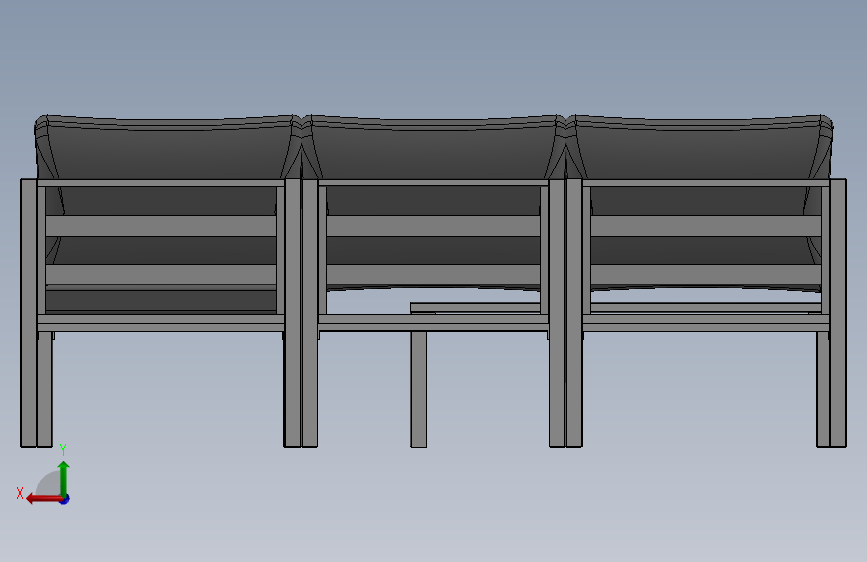Select the lower back slat of the middle seat

(x=433, y=275)
